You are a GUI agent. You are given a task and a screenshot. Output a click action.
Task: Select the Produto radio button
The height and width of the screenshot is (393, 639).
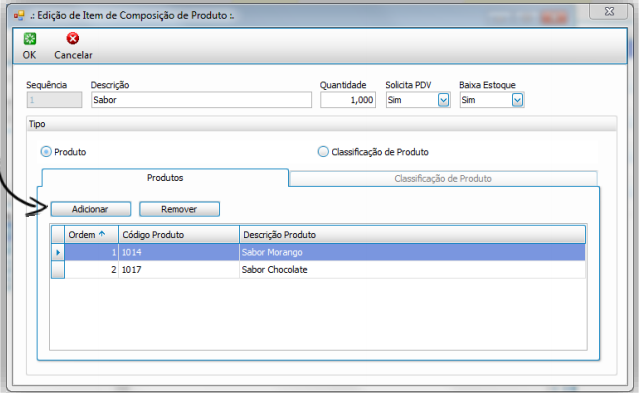click(46, 152)
